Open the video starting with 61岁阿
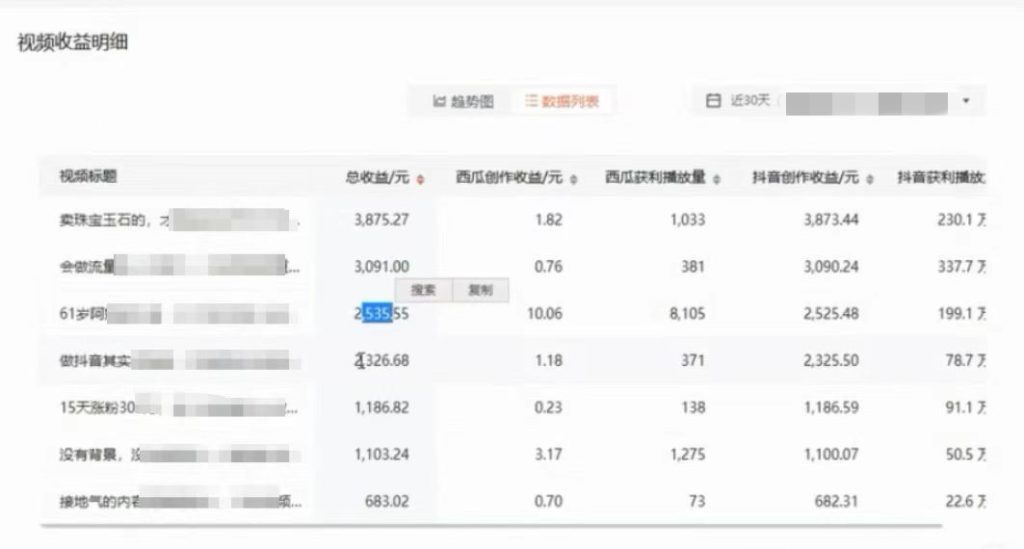 coord(178,314)
